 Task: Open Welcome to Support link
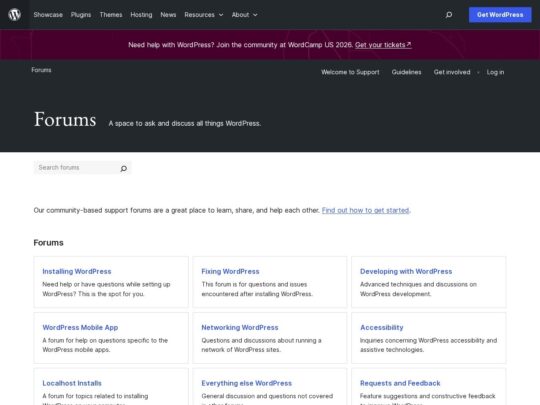[x=350, y=72]
